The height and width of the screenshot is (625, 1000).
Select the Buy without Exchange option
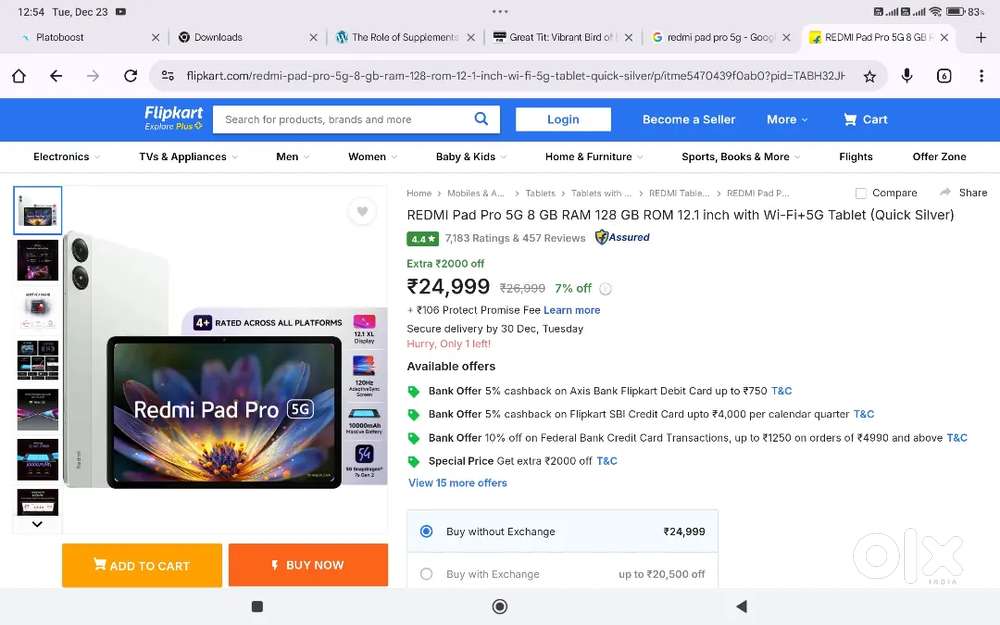point(427,532)
